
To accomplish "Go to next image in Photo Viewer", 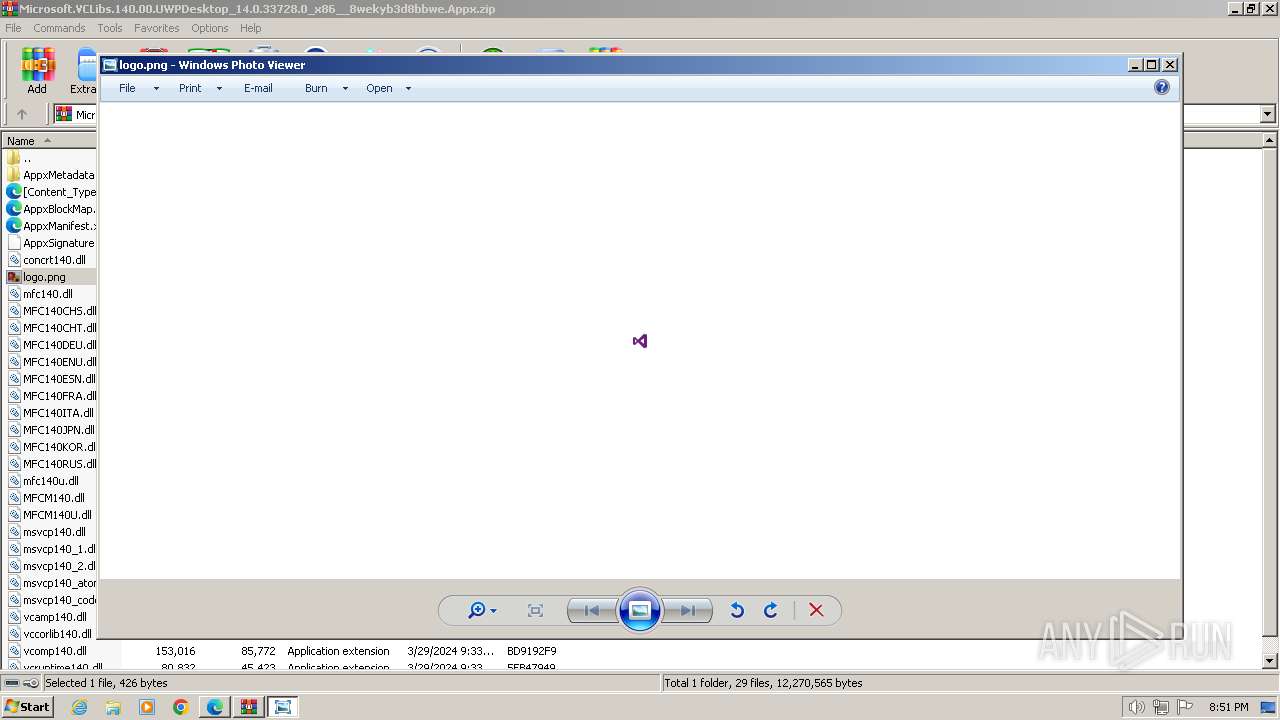I will (x=688, y=610).
